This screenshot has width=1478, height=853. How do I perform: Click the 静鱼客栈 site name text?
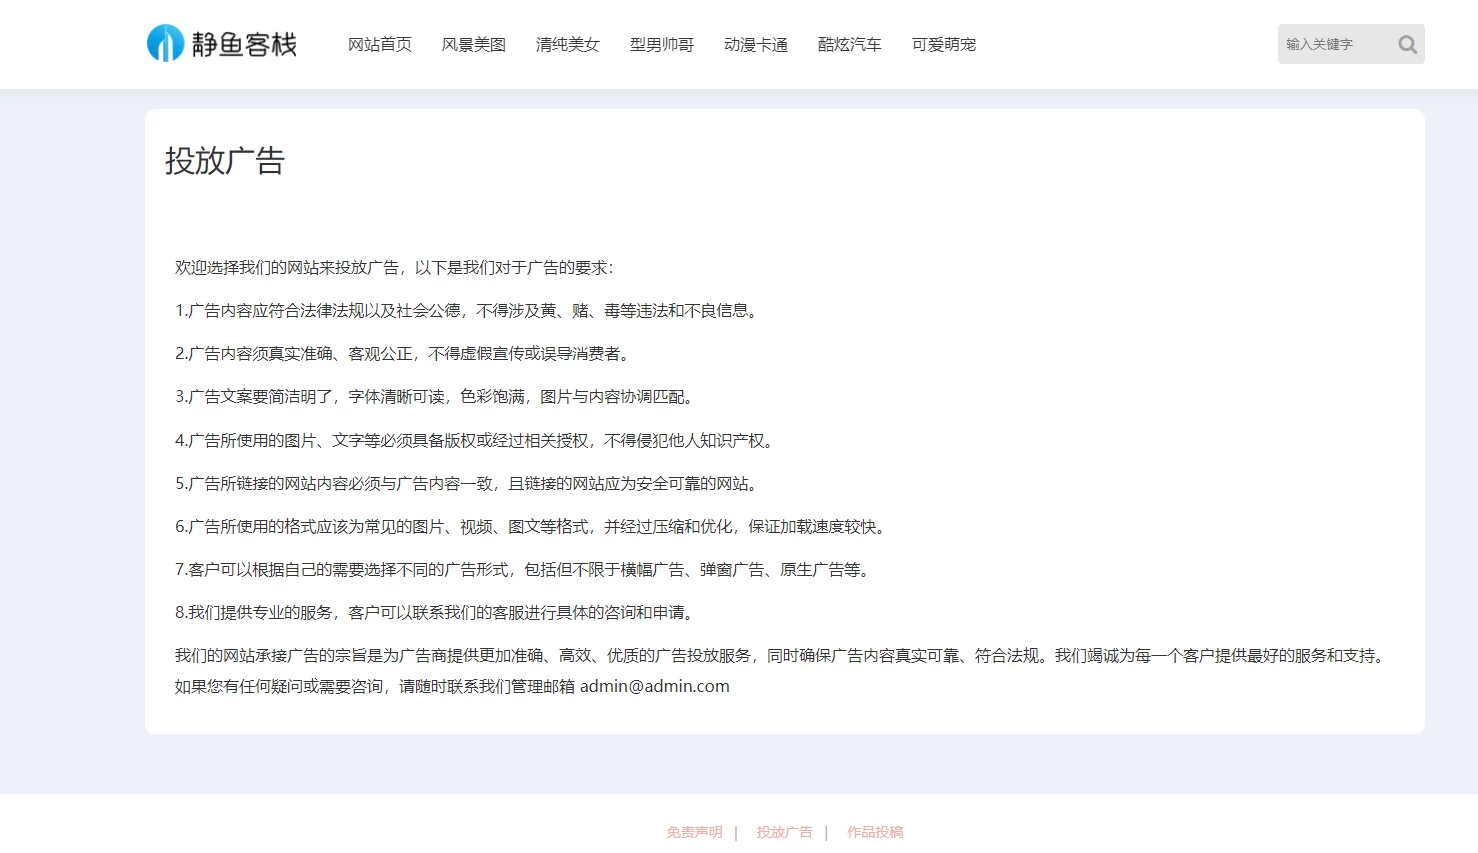pos(244,45)
